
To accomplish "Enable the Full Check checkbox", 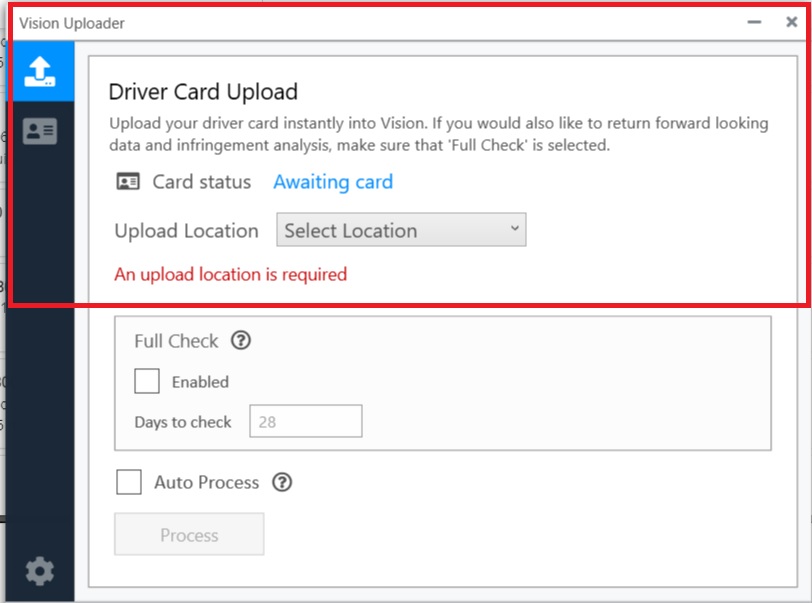I will [x=147, y=381].
